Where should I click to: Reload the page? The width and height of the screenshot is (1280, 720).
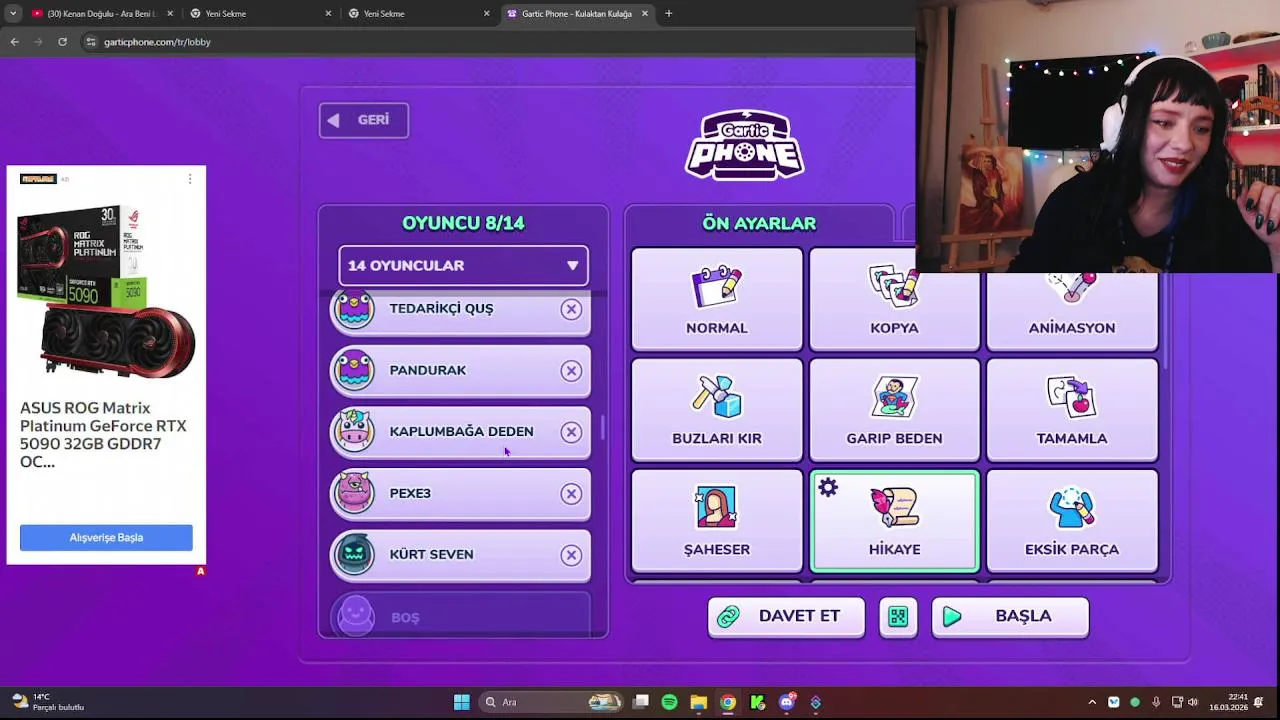(x=62, y=42)
